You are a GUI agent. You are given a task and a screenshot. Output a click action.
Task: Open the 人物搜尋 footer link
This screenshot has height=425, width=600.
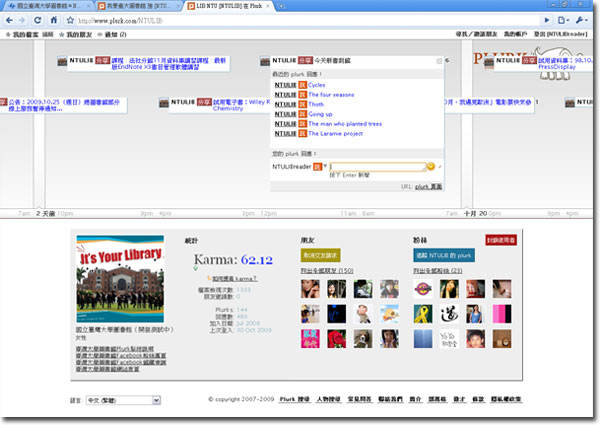point(328,399)
